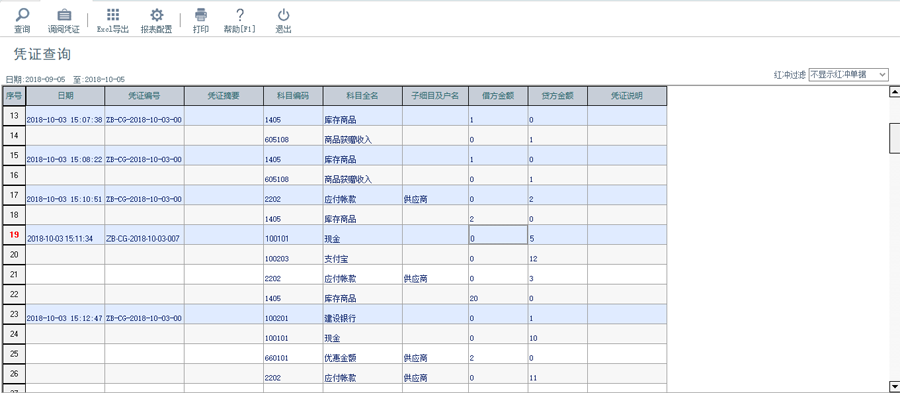The width and height of the screenshot is (900, 393).
Task: Sort by the 日期 column header
Action: (x=65, y=96)
